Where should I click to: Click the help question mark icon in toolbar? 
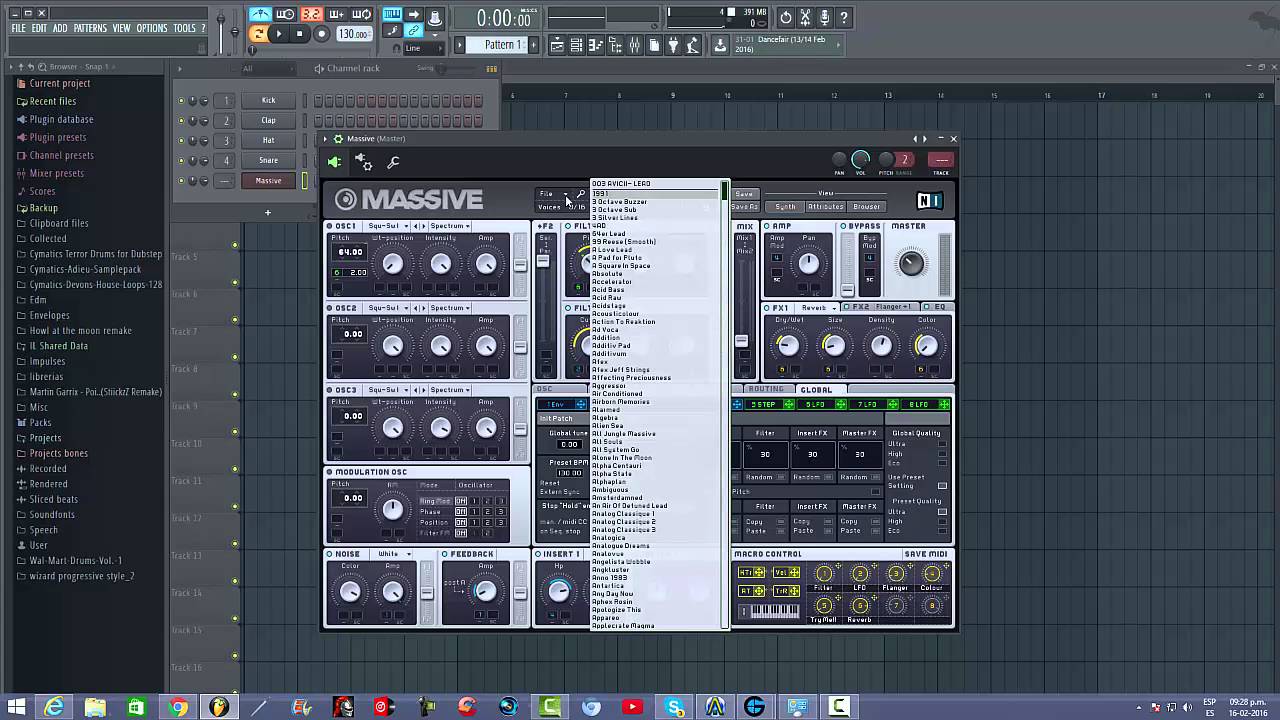(x=845, y=18)
